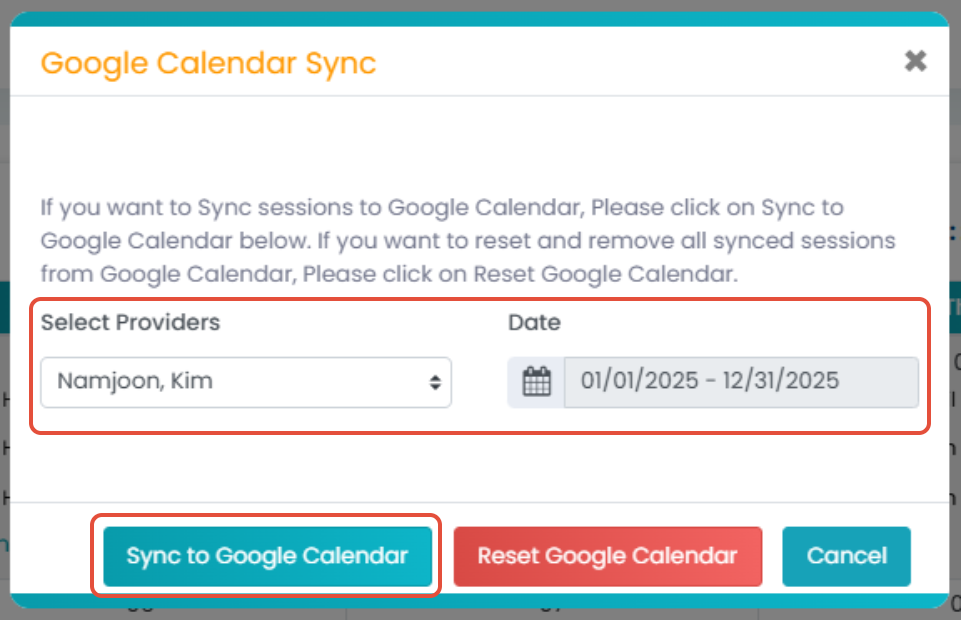Click the Select Providers label
Screen dimensions: 961x620
(130, 323)
